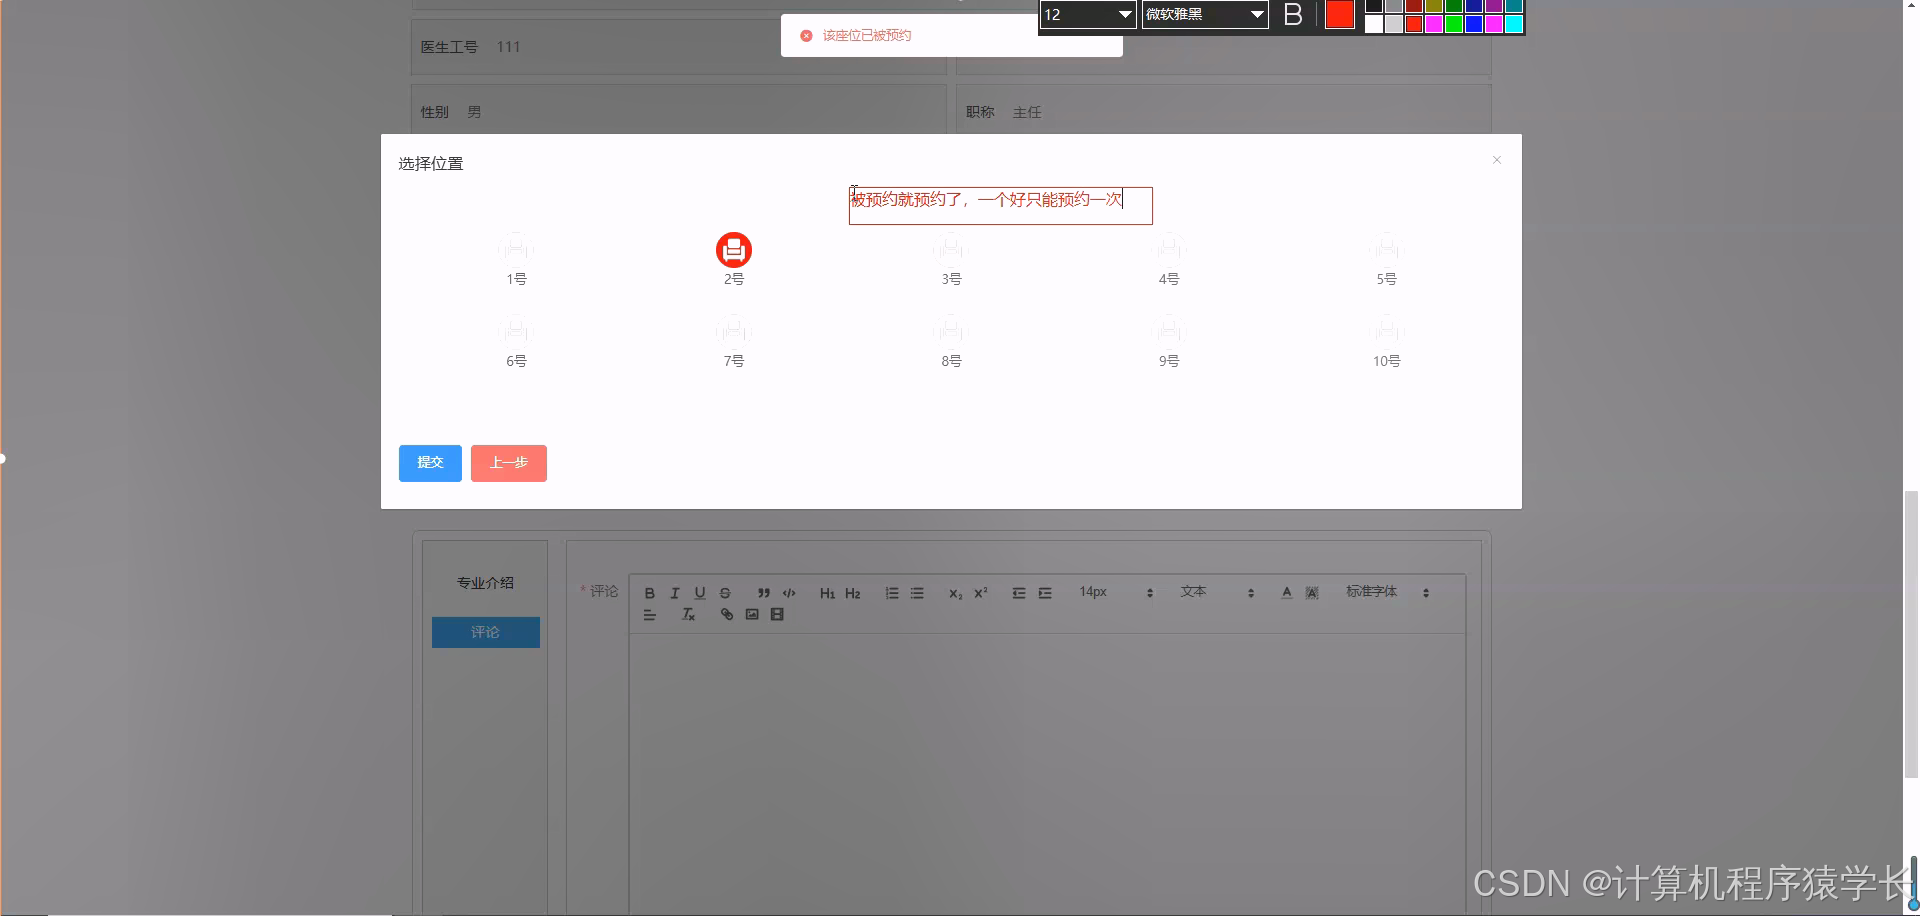Screen dimensions: 1920x916
Task: Insert a link in the editor
Action: tap(727, 615)
